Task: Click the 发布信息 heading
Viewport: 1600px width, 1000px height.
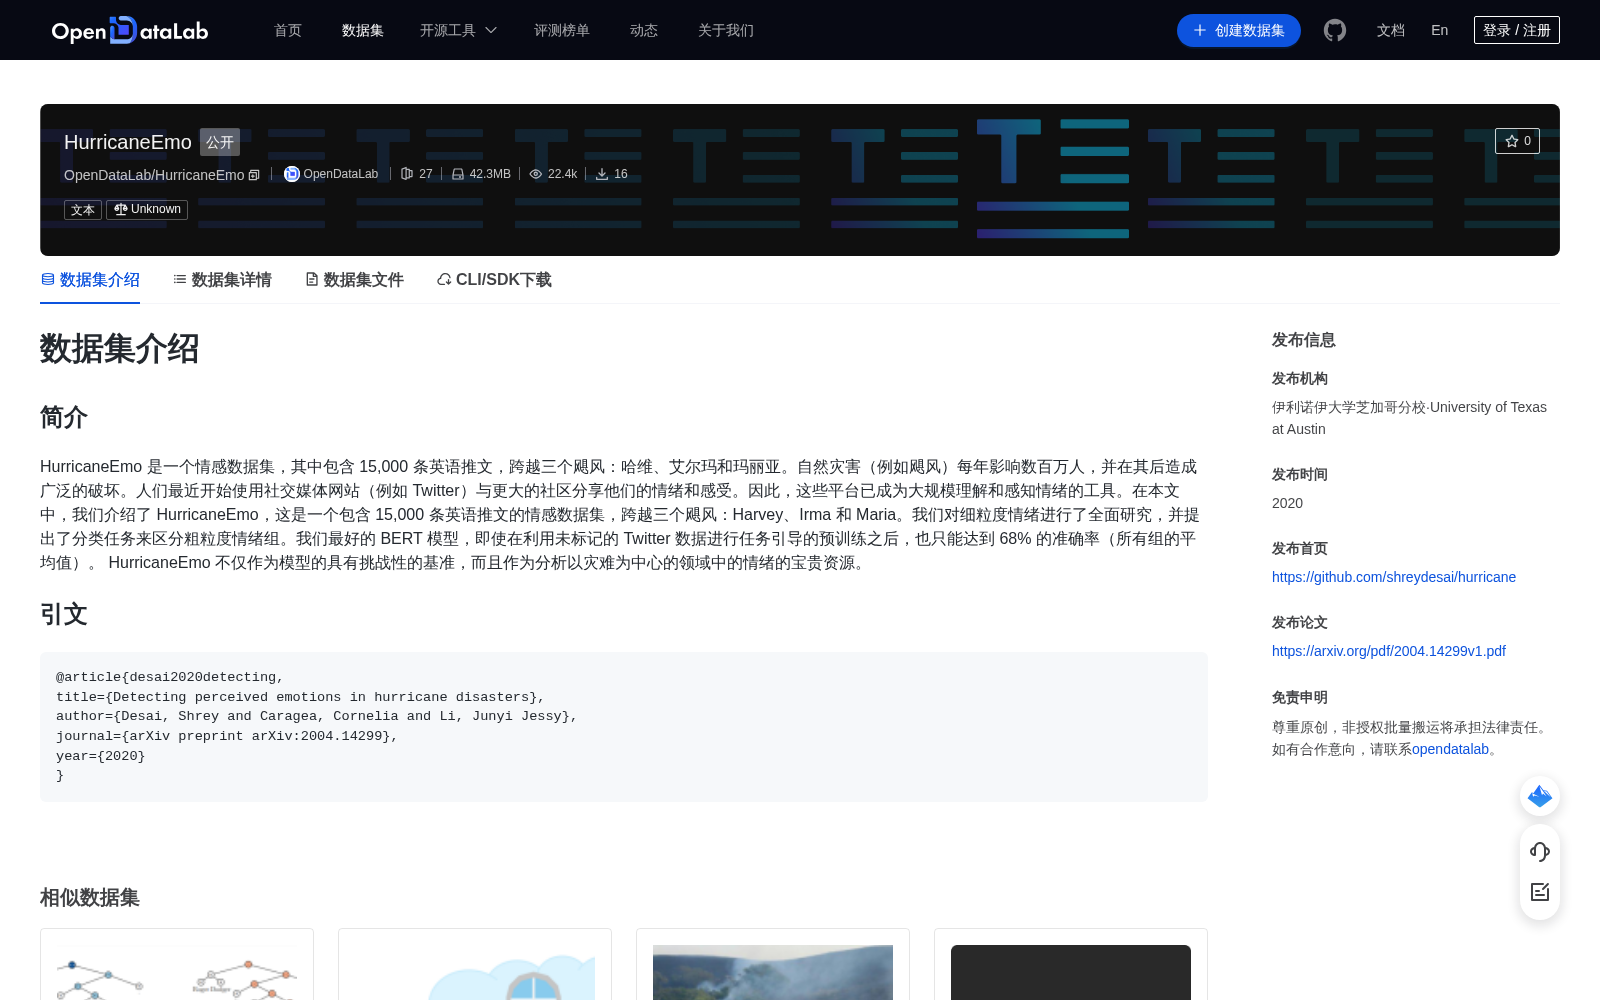Action: click(1304, 340)
